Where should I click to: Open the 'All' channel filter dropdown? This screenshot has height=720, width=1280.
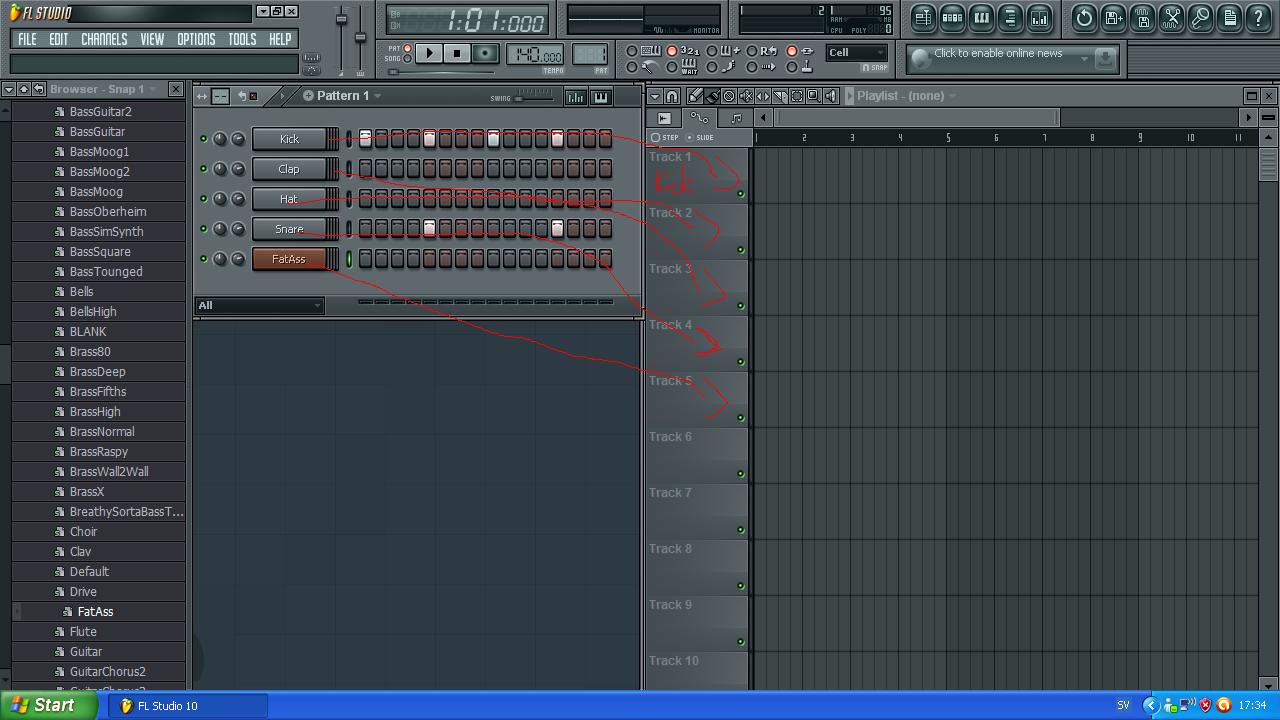[x=259, y=305]
